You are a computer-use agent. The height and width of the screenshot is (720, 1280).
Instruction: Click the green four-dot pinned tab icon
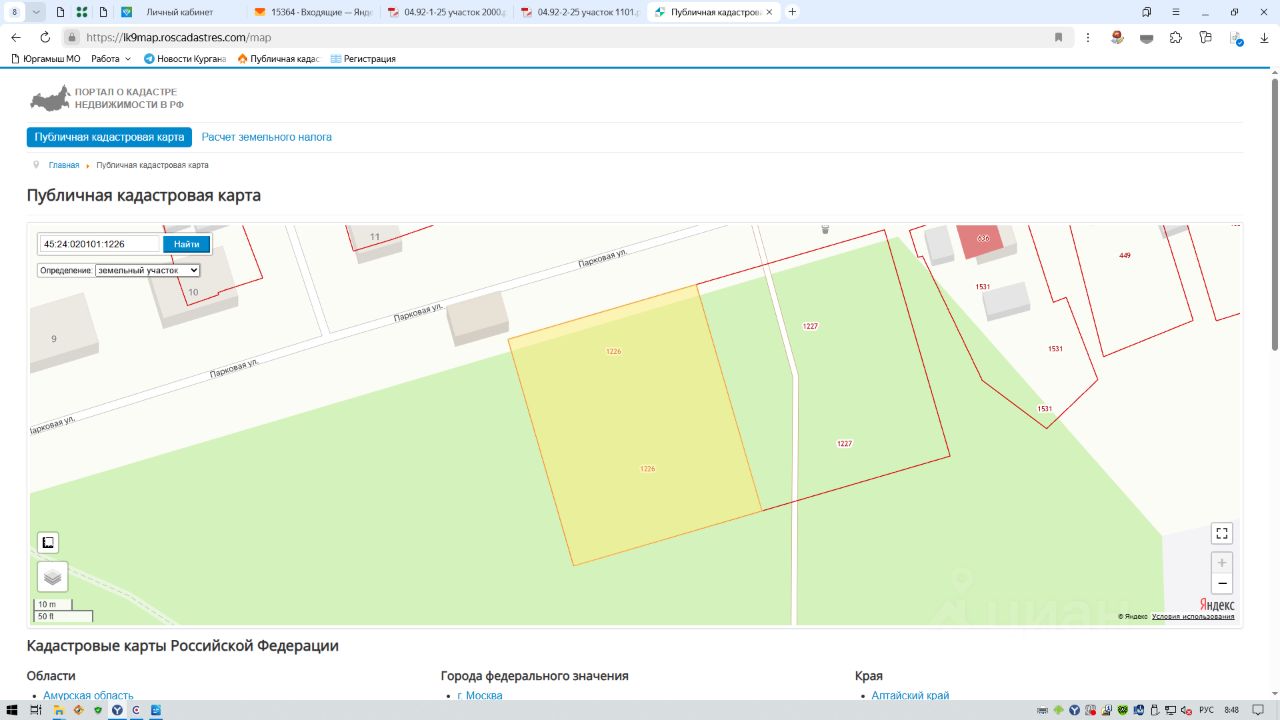(x=81, y=12)
